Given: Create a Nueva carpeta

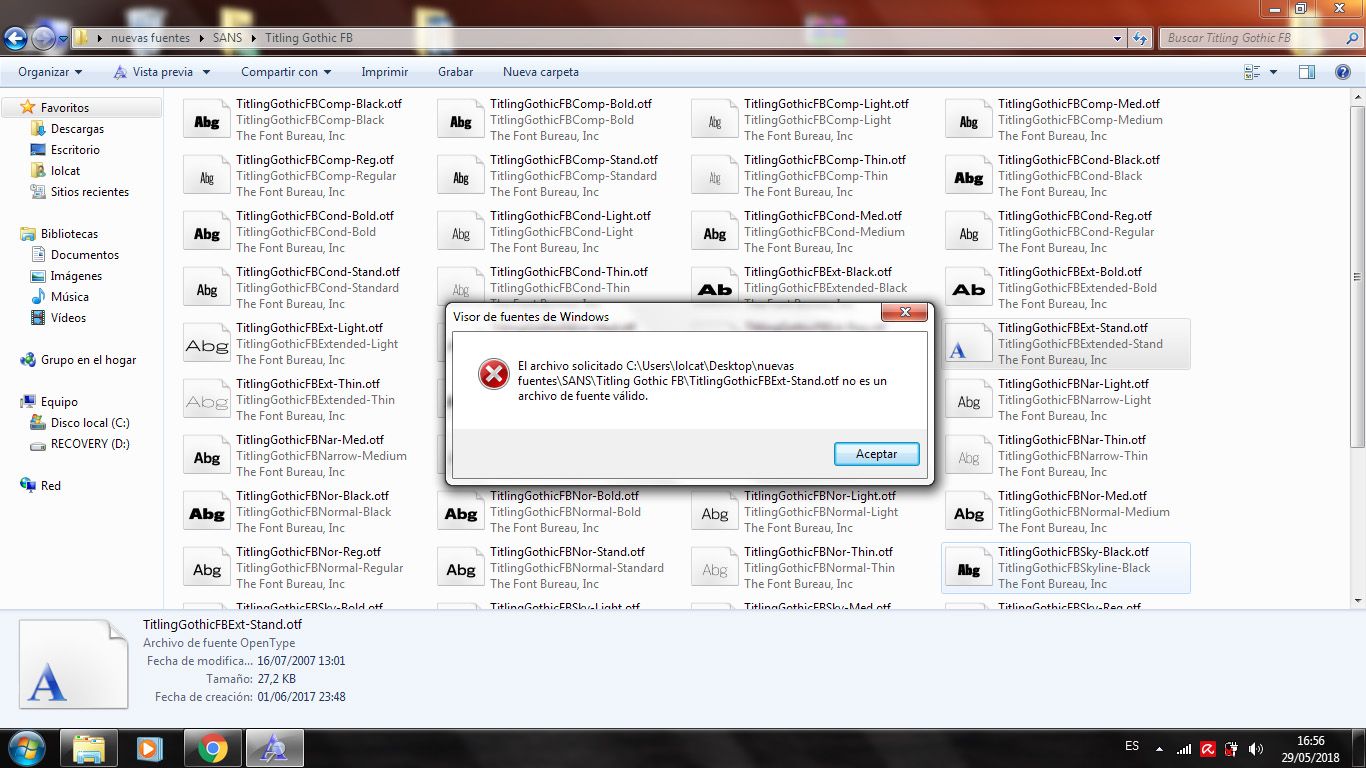Looking at the screenshot, I should [541, 72].
